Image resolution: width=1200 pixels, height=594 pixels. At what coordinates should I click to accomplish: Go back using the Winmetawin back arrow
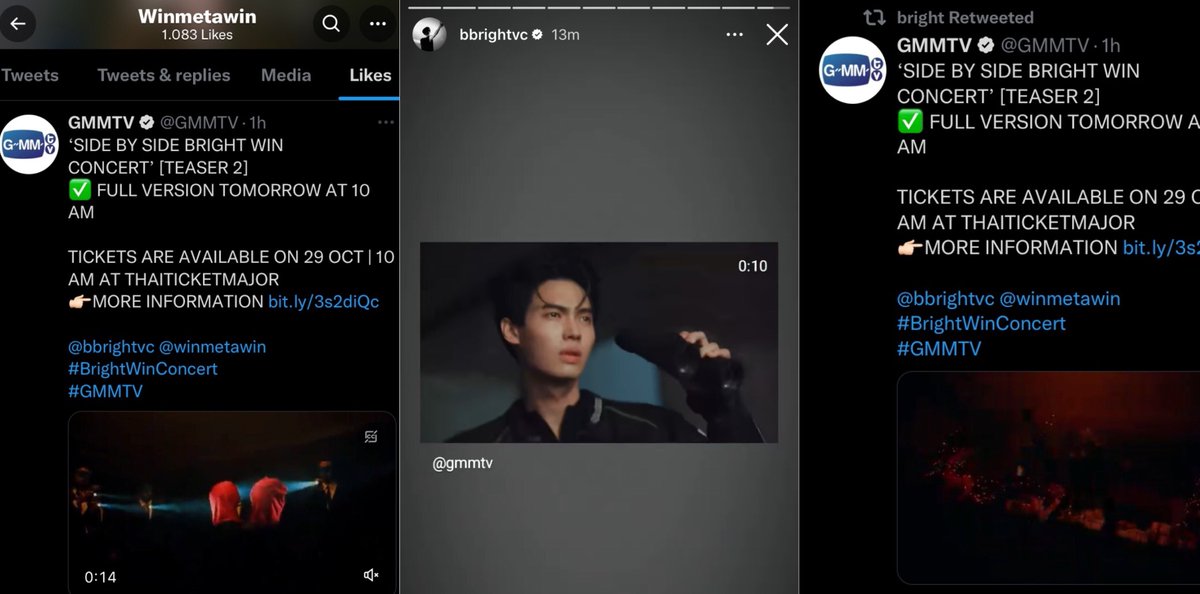[17, 23]
